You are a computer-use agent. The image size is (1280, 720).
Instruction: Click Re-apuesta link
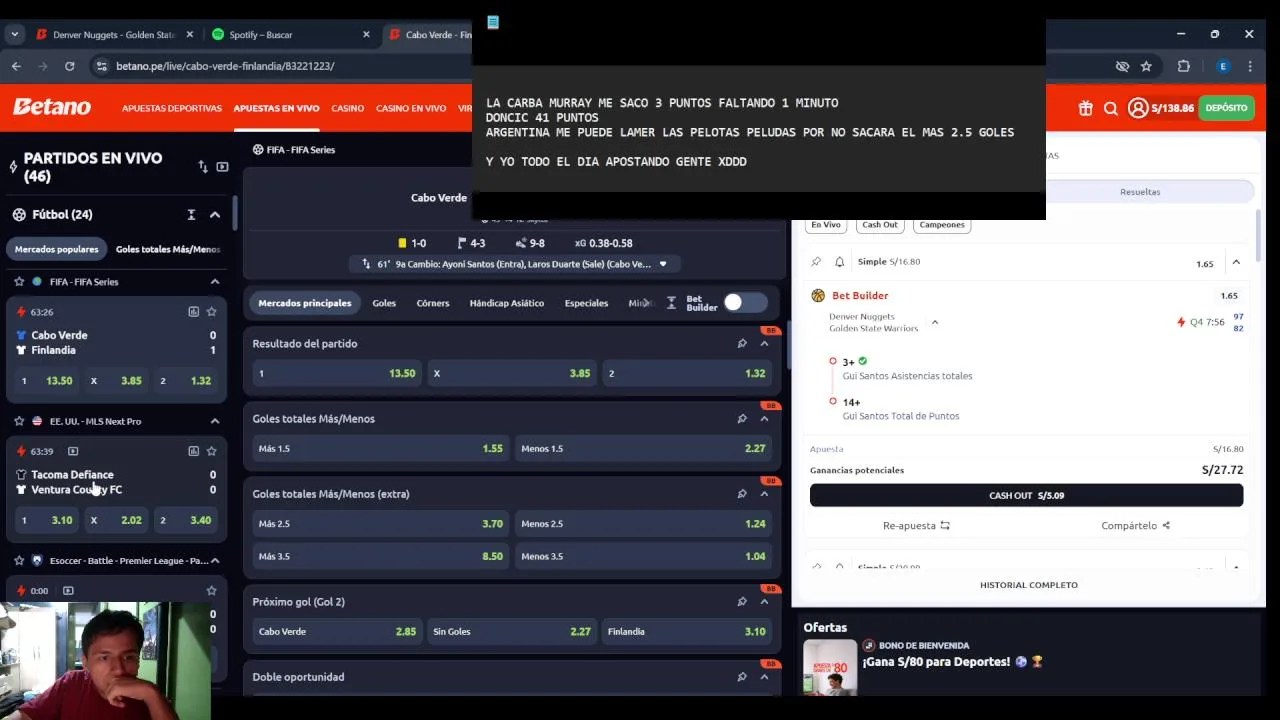point(916,526)
